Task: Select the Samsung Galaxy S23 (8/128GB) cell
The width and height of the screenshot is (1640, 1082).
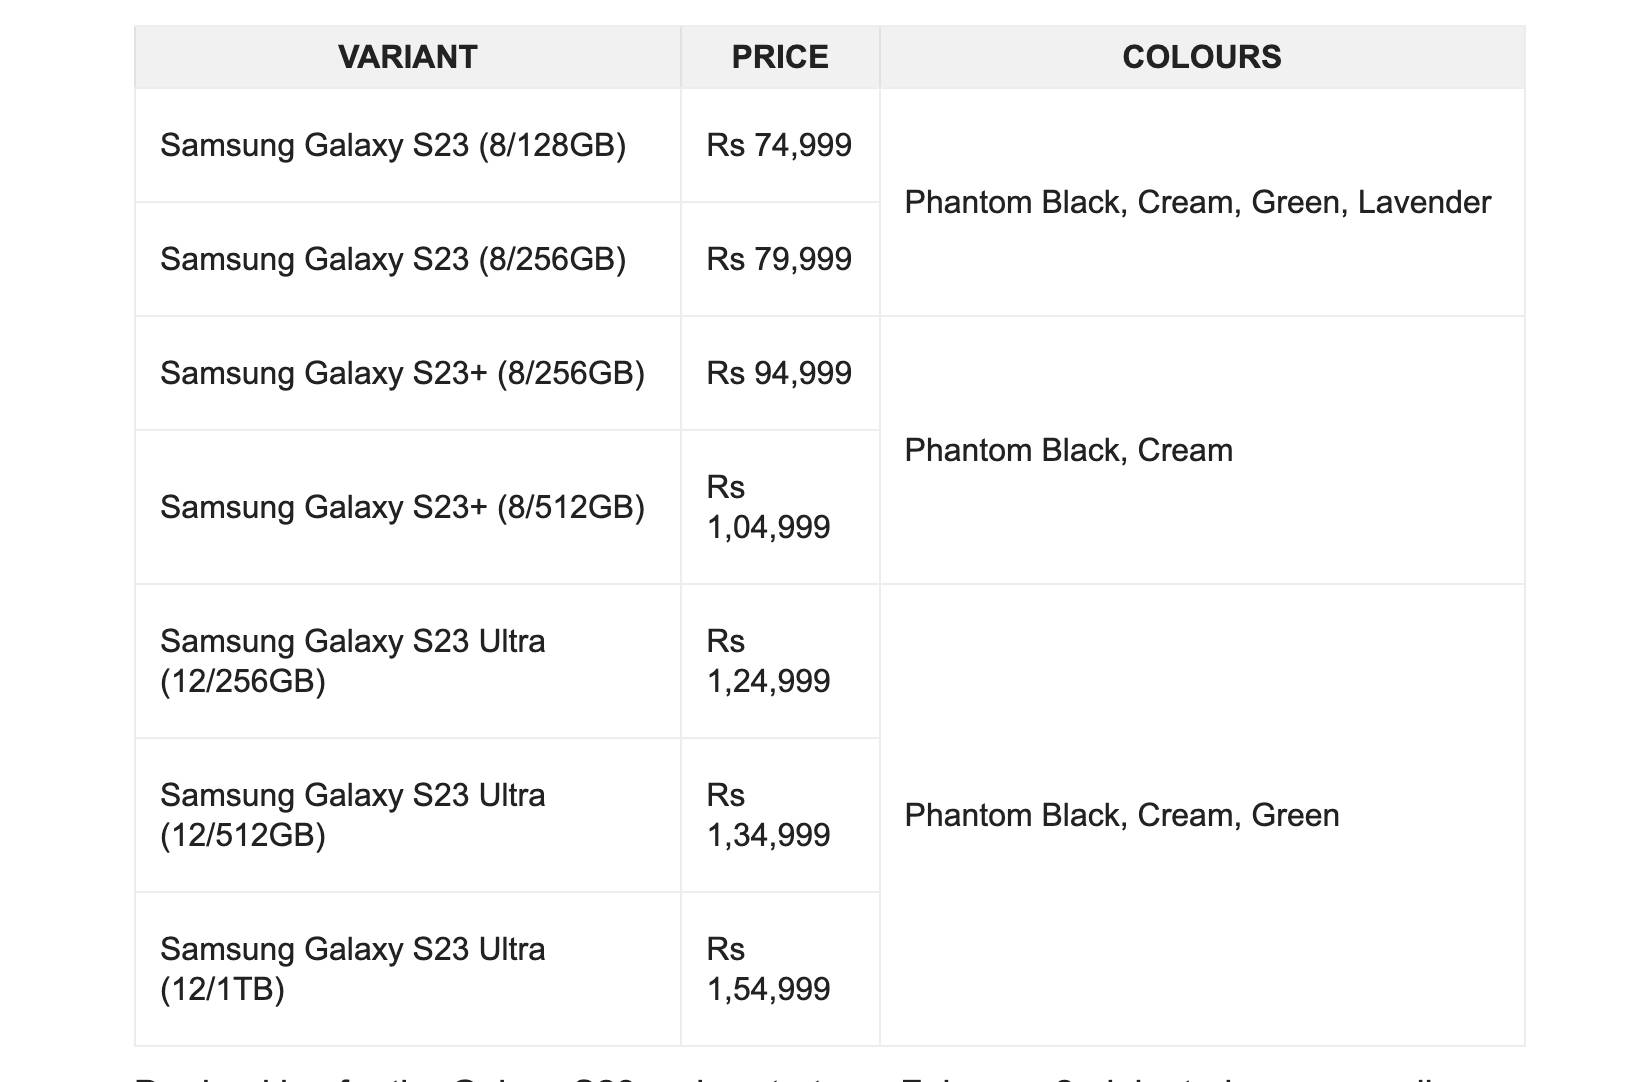Action: [x=393, y=145]
